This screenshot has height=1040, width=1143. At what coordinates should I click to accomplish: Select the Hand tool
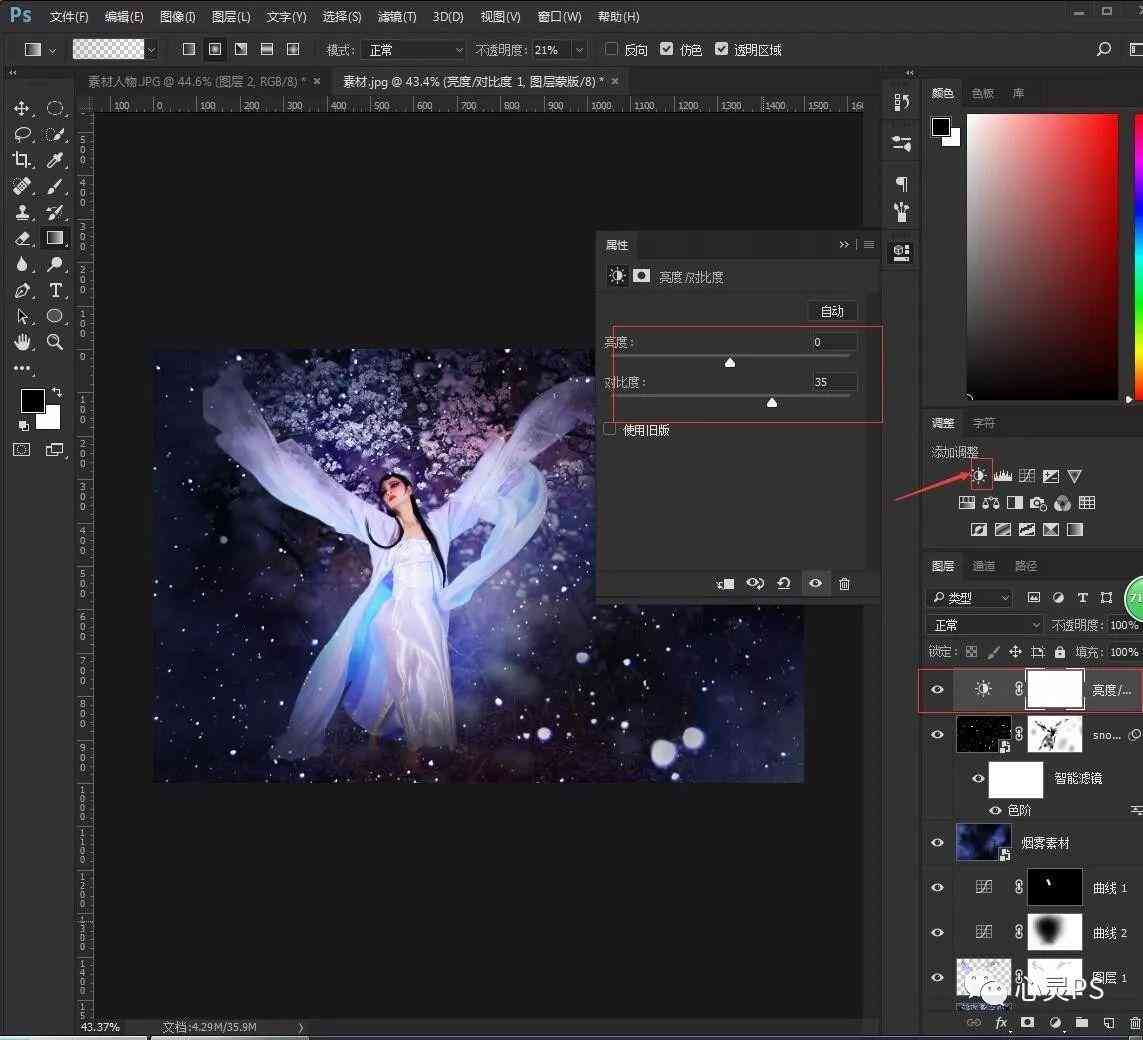22,342
